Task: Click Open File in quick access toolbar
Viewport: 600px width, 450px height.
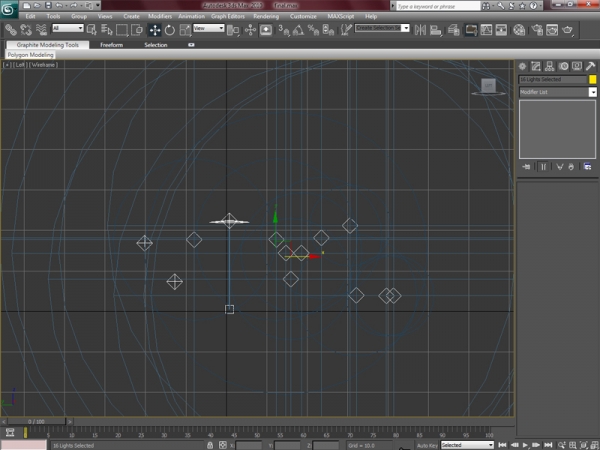Action: point(37,5)
